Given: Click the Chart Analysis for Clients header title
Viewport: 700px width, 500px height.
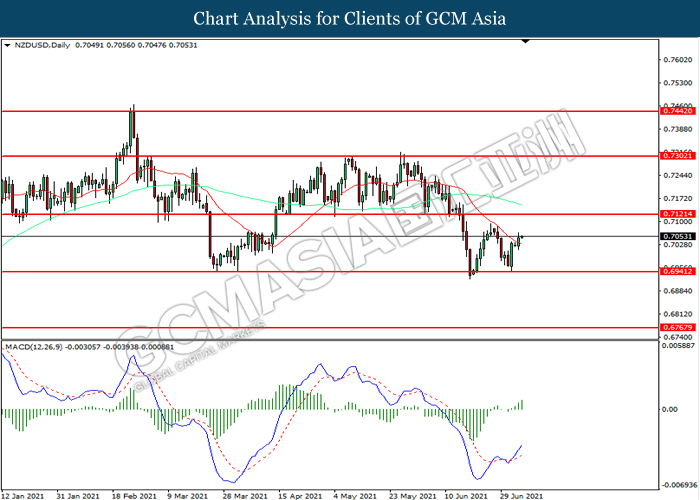Looking at the screenshot, I should point(350,19).
